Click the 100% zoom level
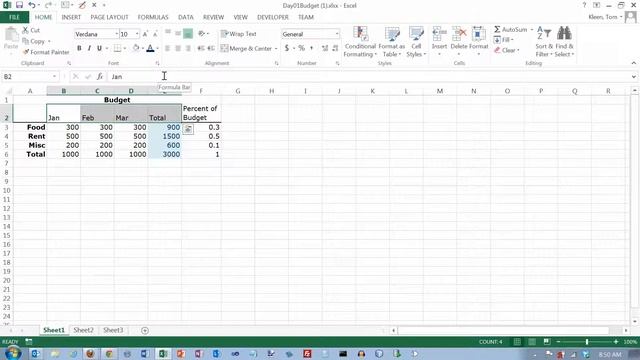 [x=630, y=342]
